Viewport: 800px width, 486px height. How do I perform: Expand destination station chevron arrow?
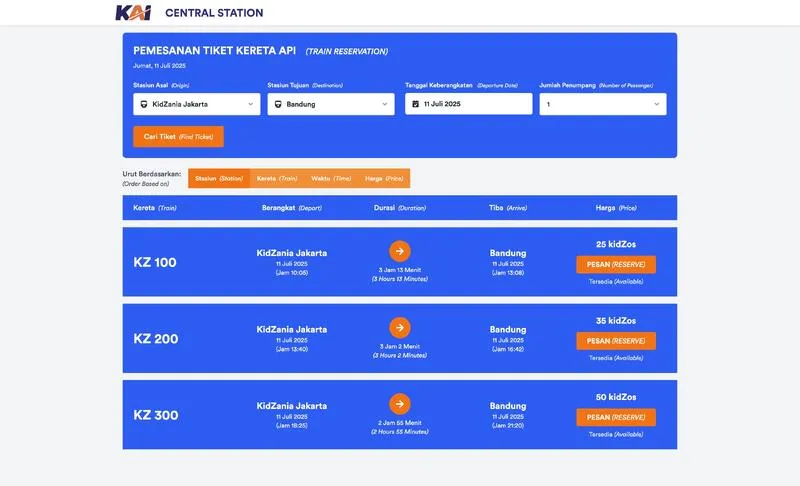click(385, 104)
